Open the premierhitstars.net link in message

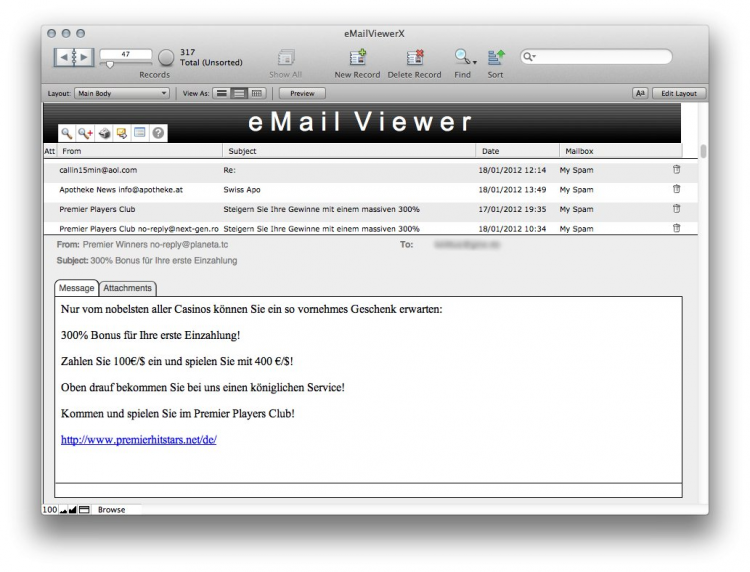pos(138,439)
